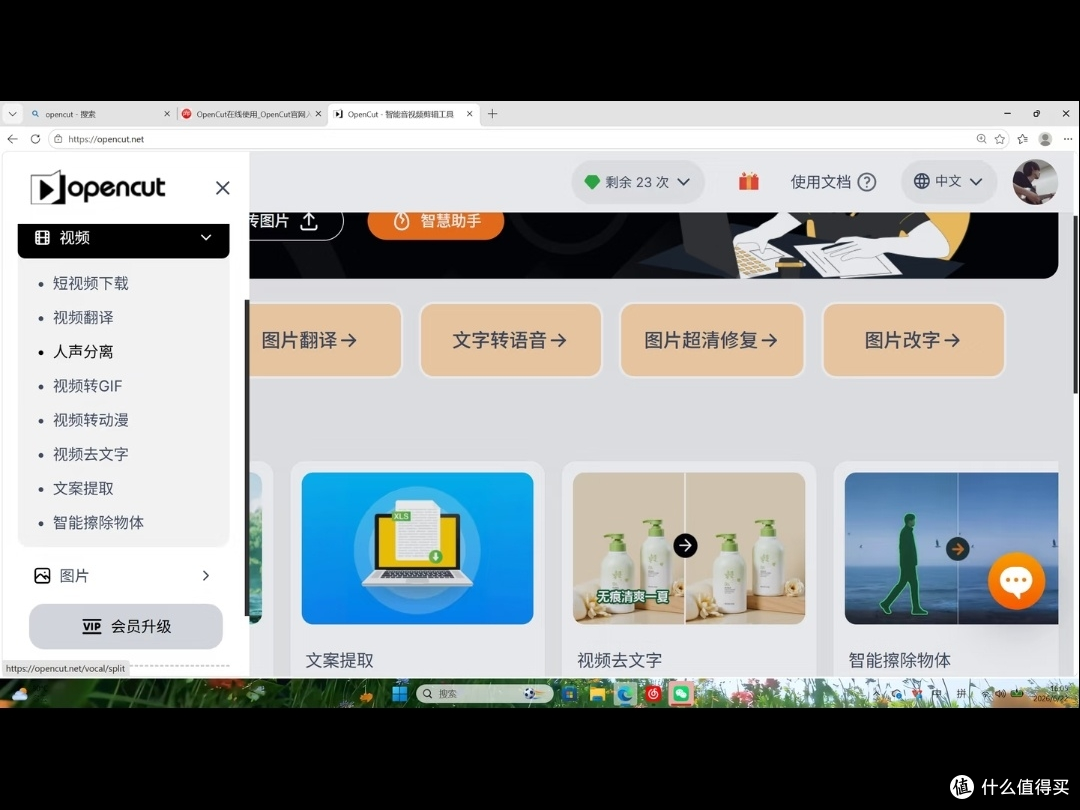The image size is (1080, 810).
Task: Click the opencut logo
Action: click(98, 187)
